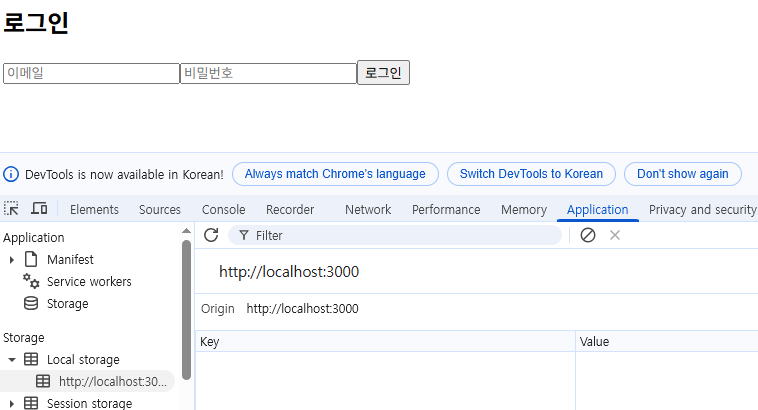
Task: Click the Origin label text
Action: pyautogui.click(x=218, y=308)
